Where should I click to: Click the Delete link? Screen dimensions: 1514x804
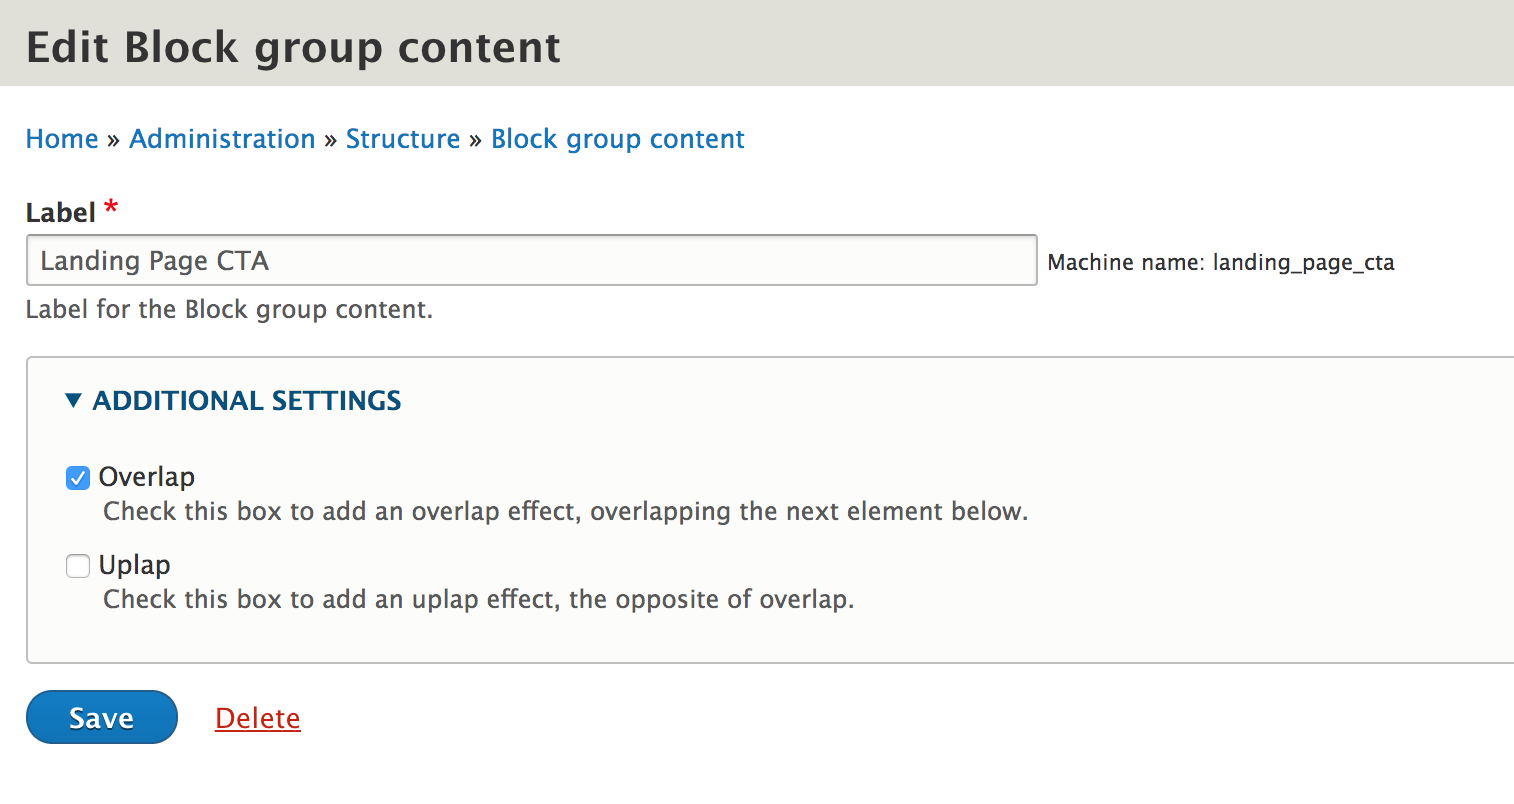click(x=257, y=718)
